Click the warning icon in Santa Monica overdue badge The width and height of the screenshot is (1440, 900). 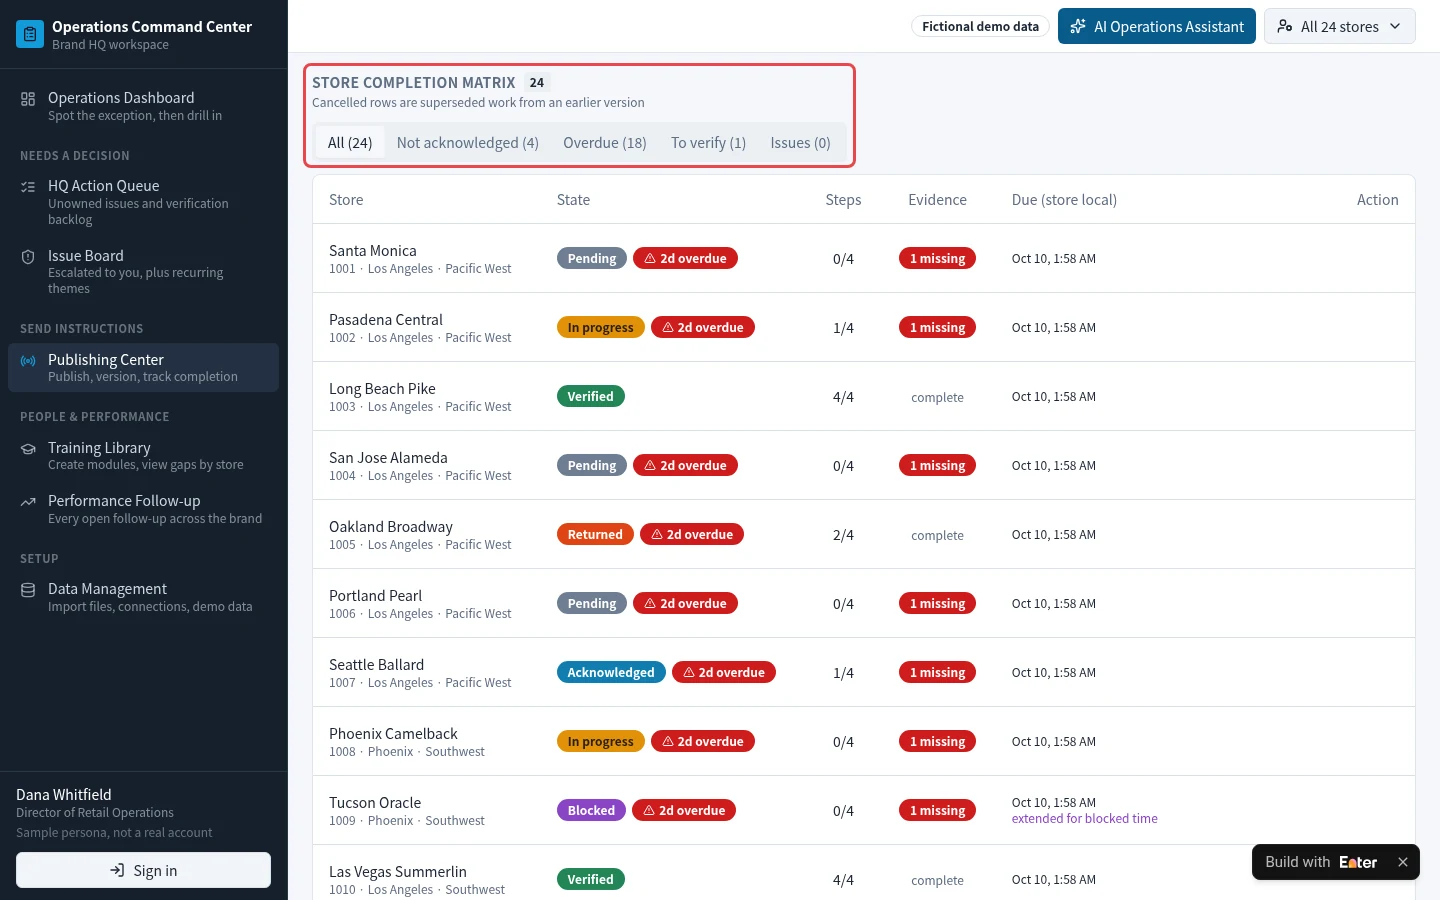(x=650, y=258)
